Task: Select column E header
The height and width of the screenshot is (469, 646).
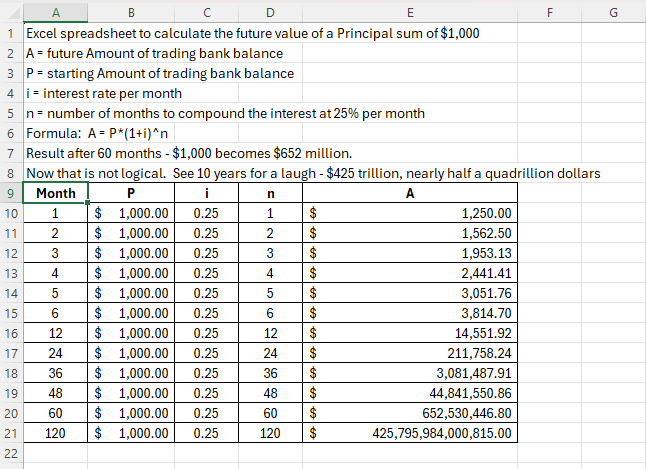Action: (410, 13)
